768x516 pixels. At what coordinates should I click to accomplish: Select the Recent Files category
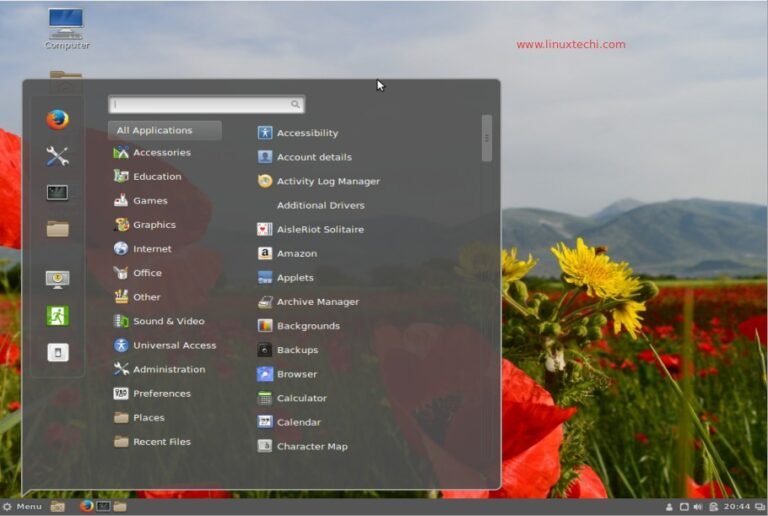pos(152,442)
